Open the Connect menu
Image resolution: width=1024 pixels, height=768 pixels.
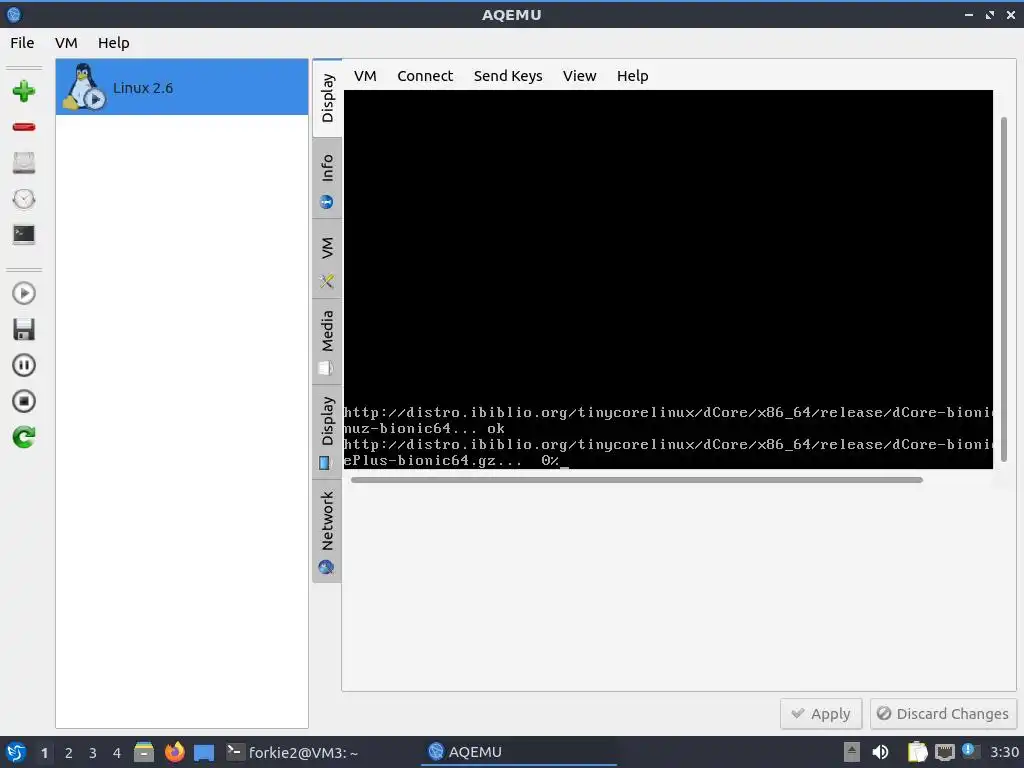[425, 76]
